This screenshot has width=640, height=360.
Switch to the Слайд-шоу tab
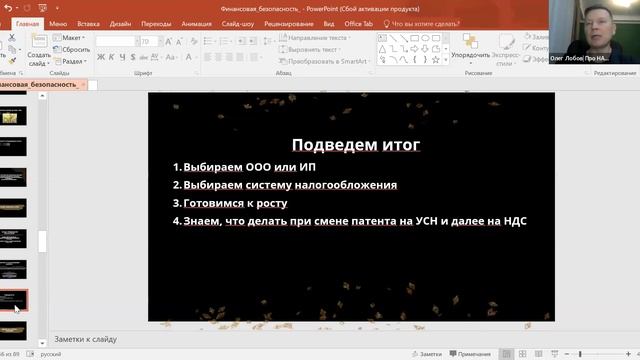[x=238, y=24]
